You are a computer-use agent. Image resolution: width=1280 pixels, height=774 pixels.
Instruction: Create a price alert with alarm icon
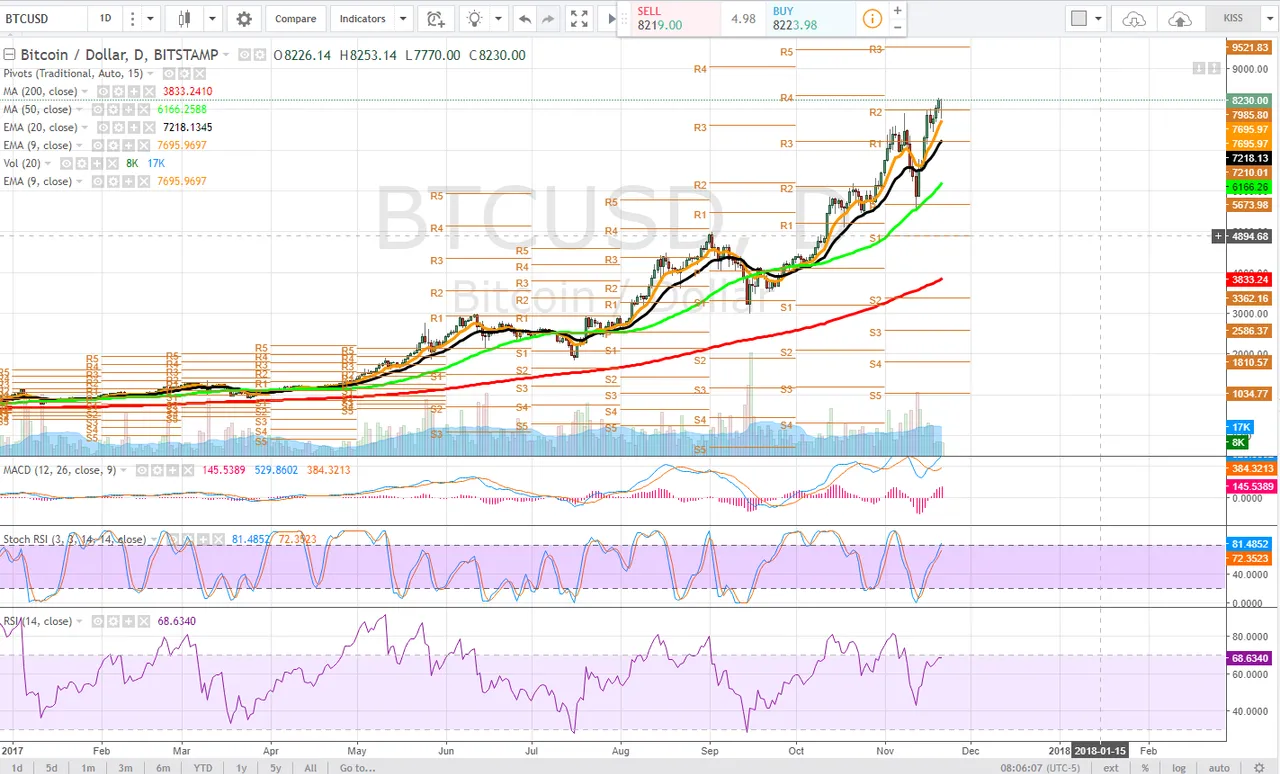[x=435, y=19]
